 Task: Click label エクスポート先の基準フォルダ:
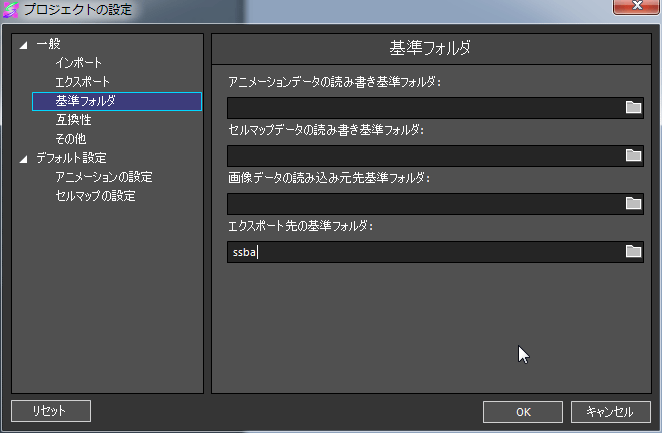click(x=301, y=226)
